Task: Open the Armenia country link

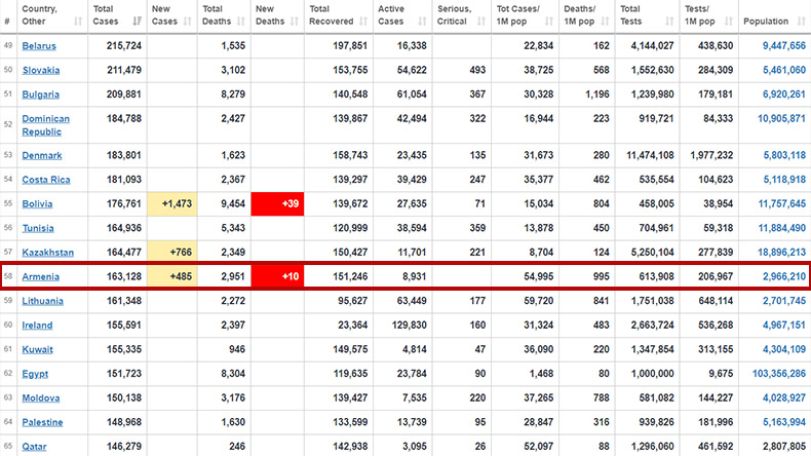Action: click(40, 277)
